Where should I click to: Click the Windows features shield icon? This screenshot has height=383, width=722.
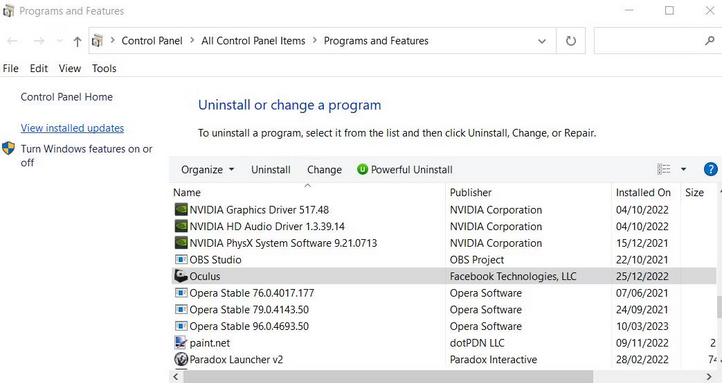click(8, 148)
